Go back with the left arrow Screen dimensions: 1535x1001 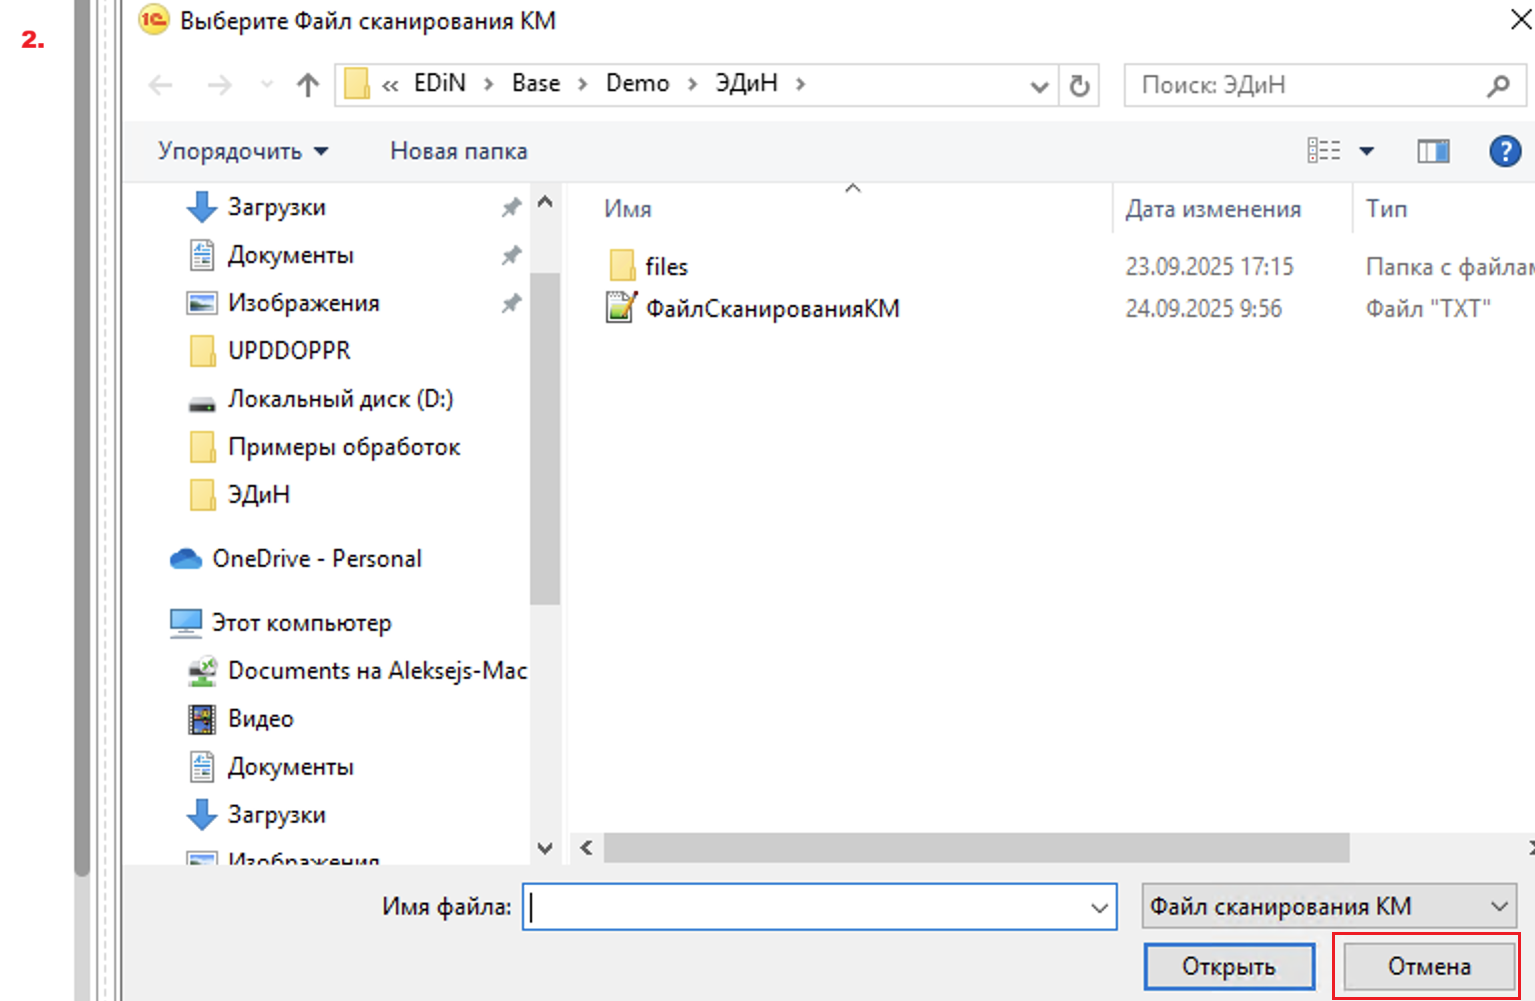point(160,86)
